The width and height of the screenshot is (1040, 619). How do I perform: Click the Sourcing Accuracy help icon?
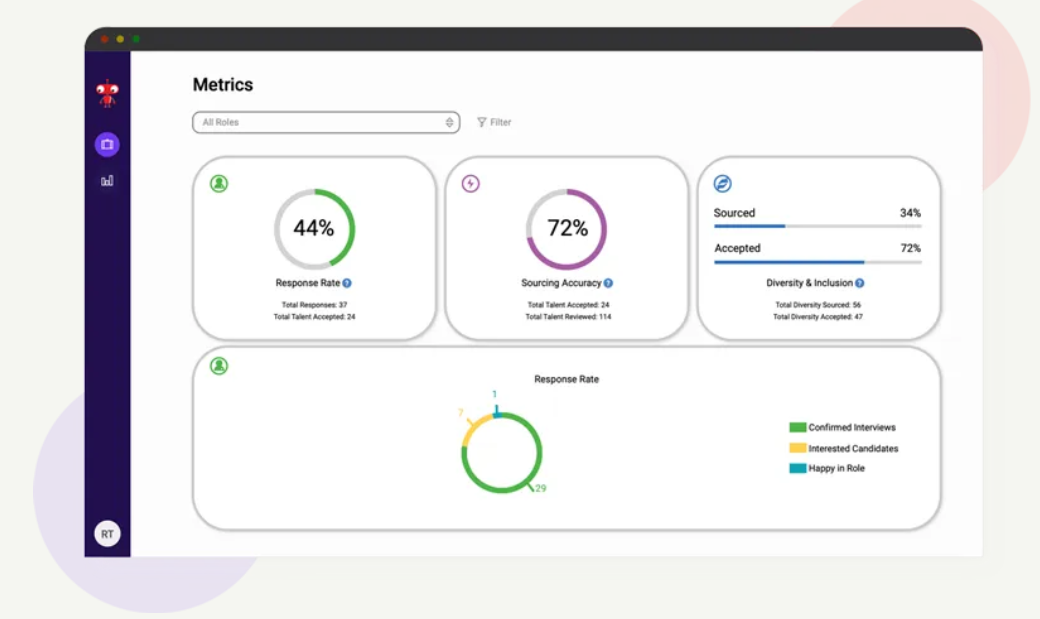coord(608,283)
